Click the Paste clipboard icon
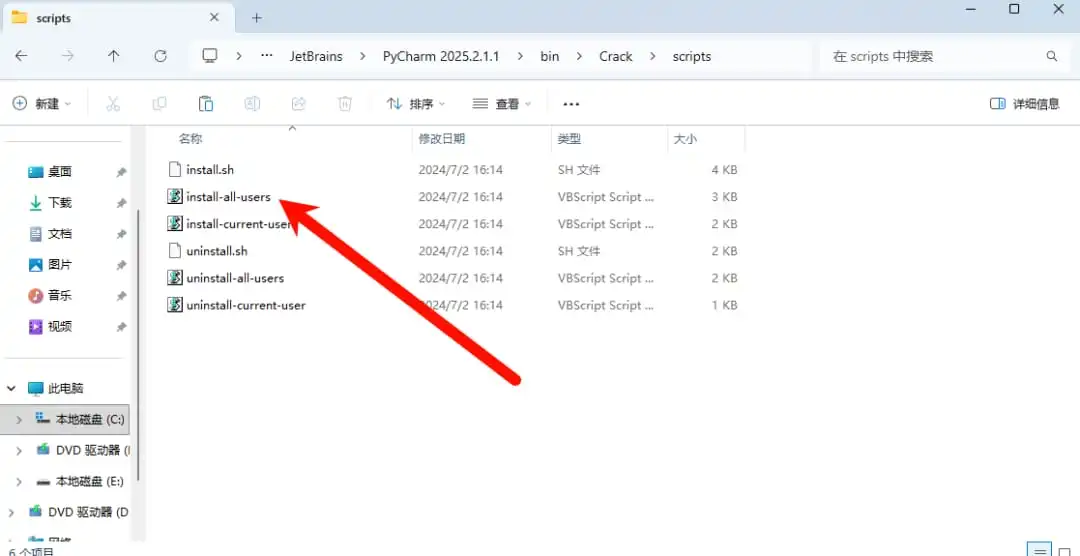This screenshot has width=1080, height=556. [206, 104]
